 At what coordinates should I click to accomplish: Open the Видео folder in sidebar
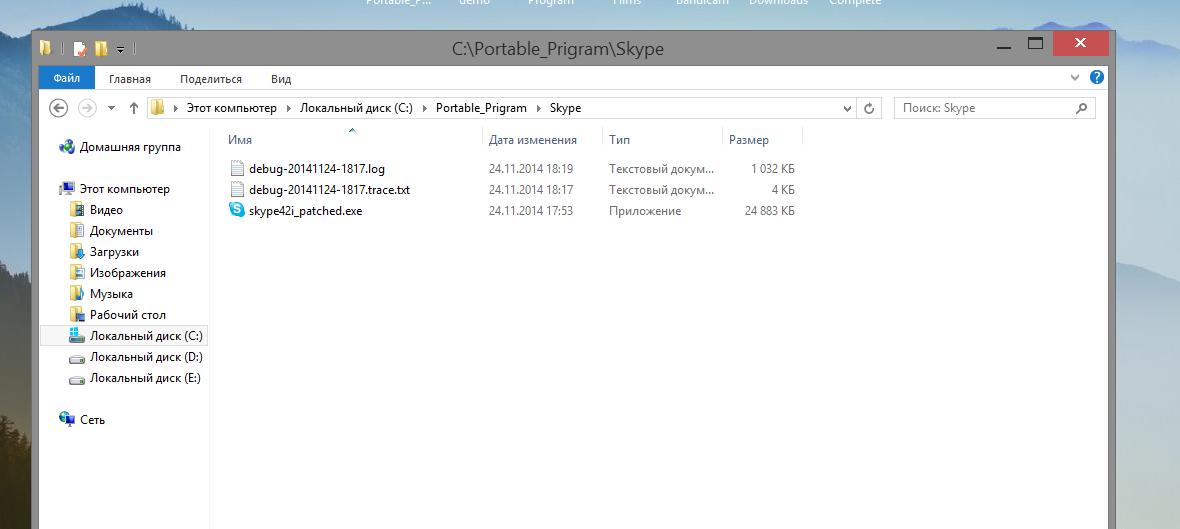tap(106, 210)
